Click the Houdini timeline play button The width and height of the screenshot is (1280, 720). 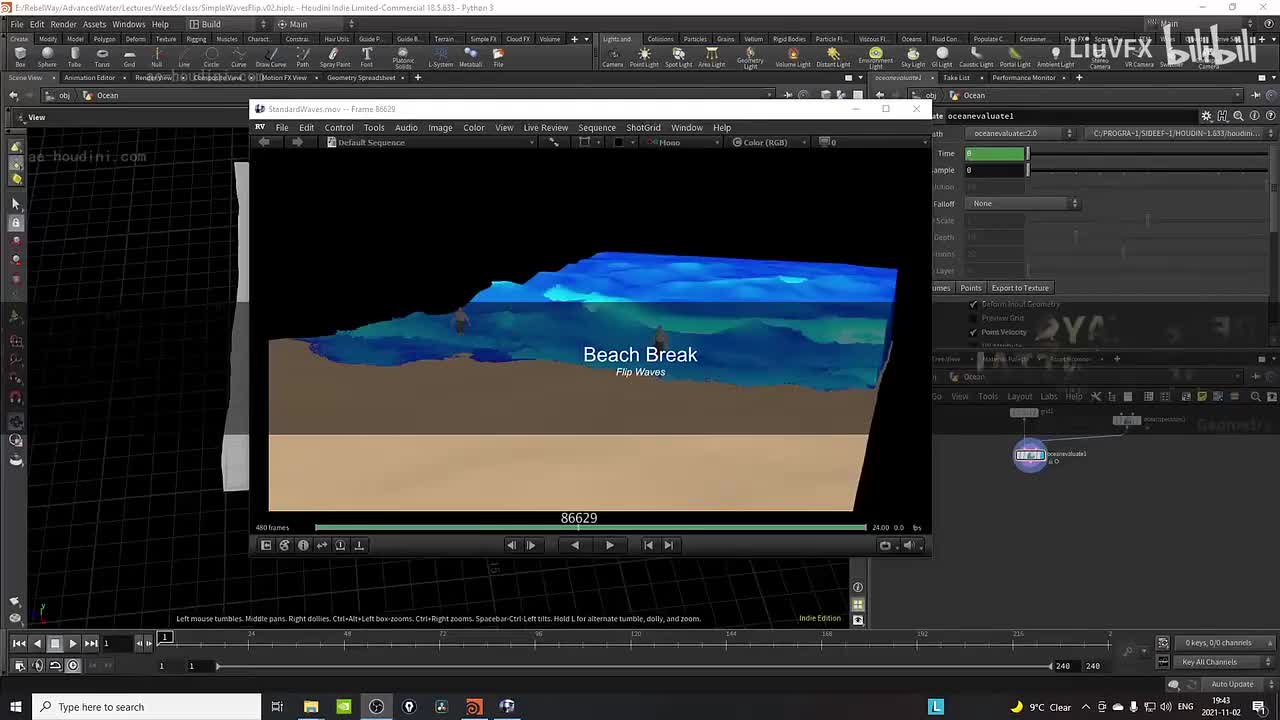73,643
